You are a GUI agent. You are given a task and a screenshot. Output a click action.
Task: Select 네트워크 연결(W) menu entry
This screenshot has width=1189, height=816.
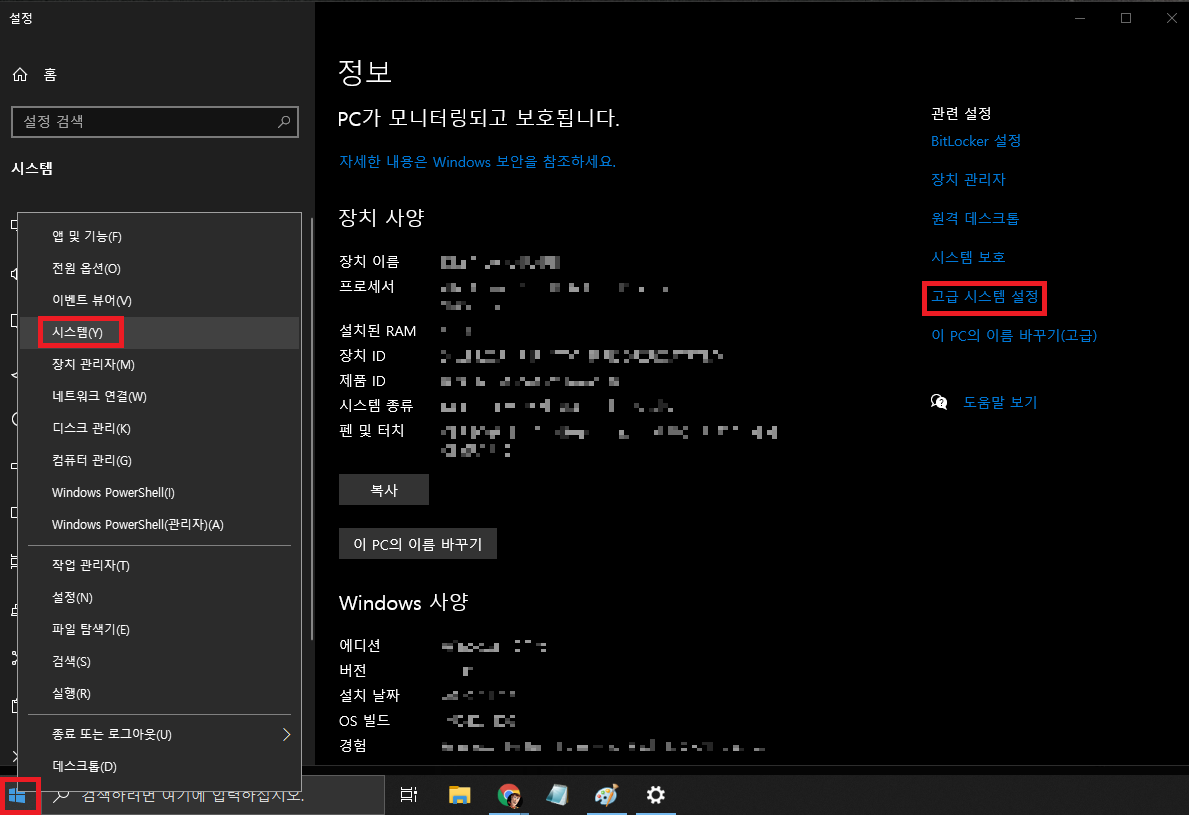pos(159,397)
